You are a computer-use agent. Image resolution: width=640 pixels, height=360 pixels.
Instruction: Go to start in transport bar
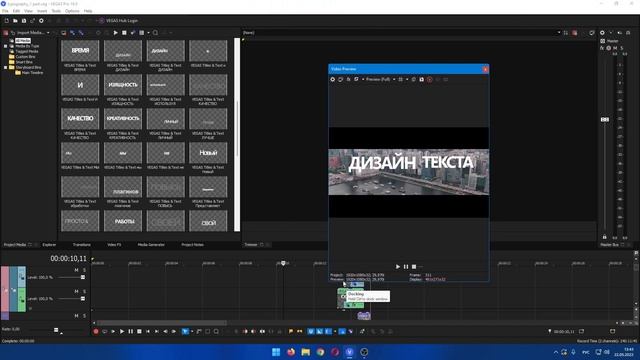pyautogui.click(x=148, y=332)
